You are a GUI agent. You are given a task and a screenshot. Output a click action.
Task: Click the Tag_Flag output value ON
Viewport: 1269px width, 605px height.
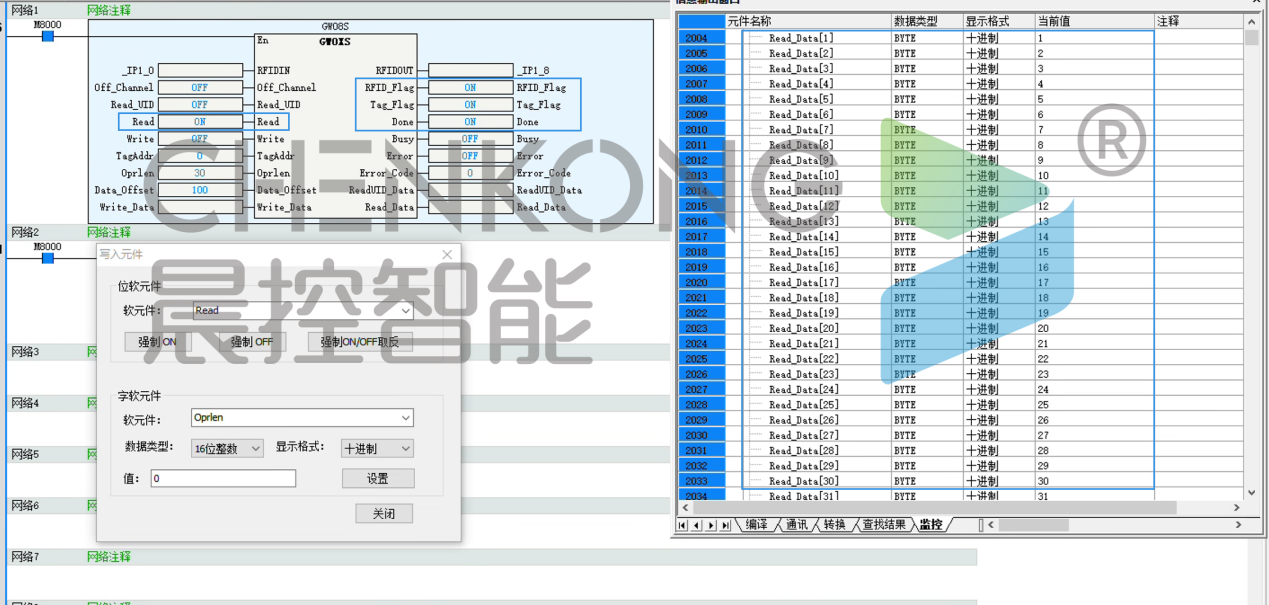click(470, 105)
